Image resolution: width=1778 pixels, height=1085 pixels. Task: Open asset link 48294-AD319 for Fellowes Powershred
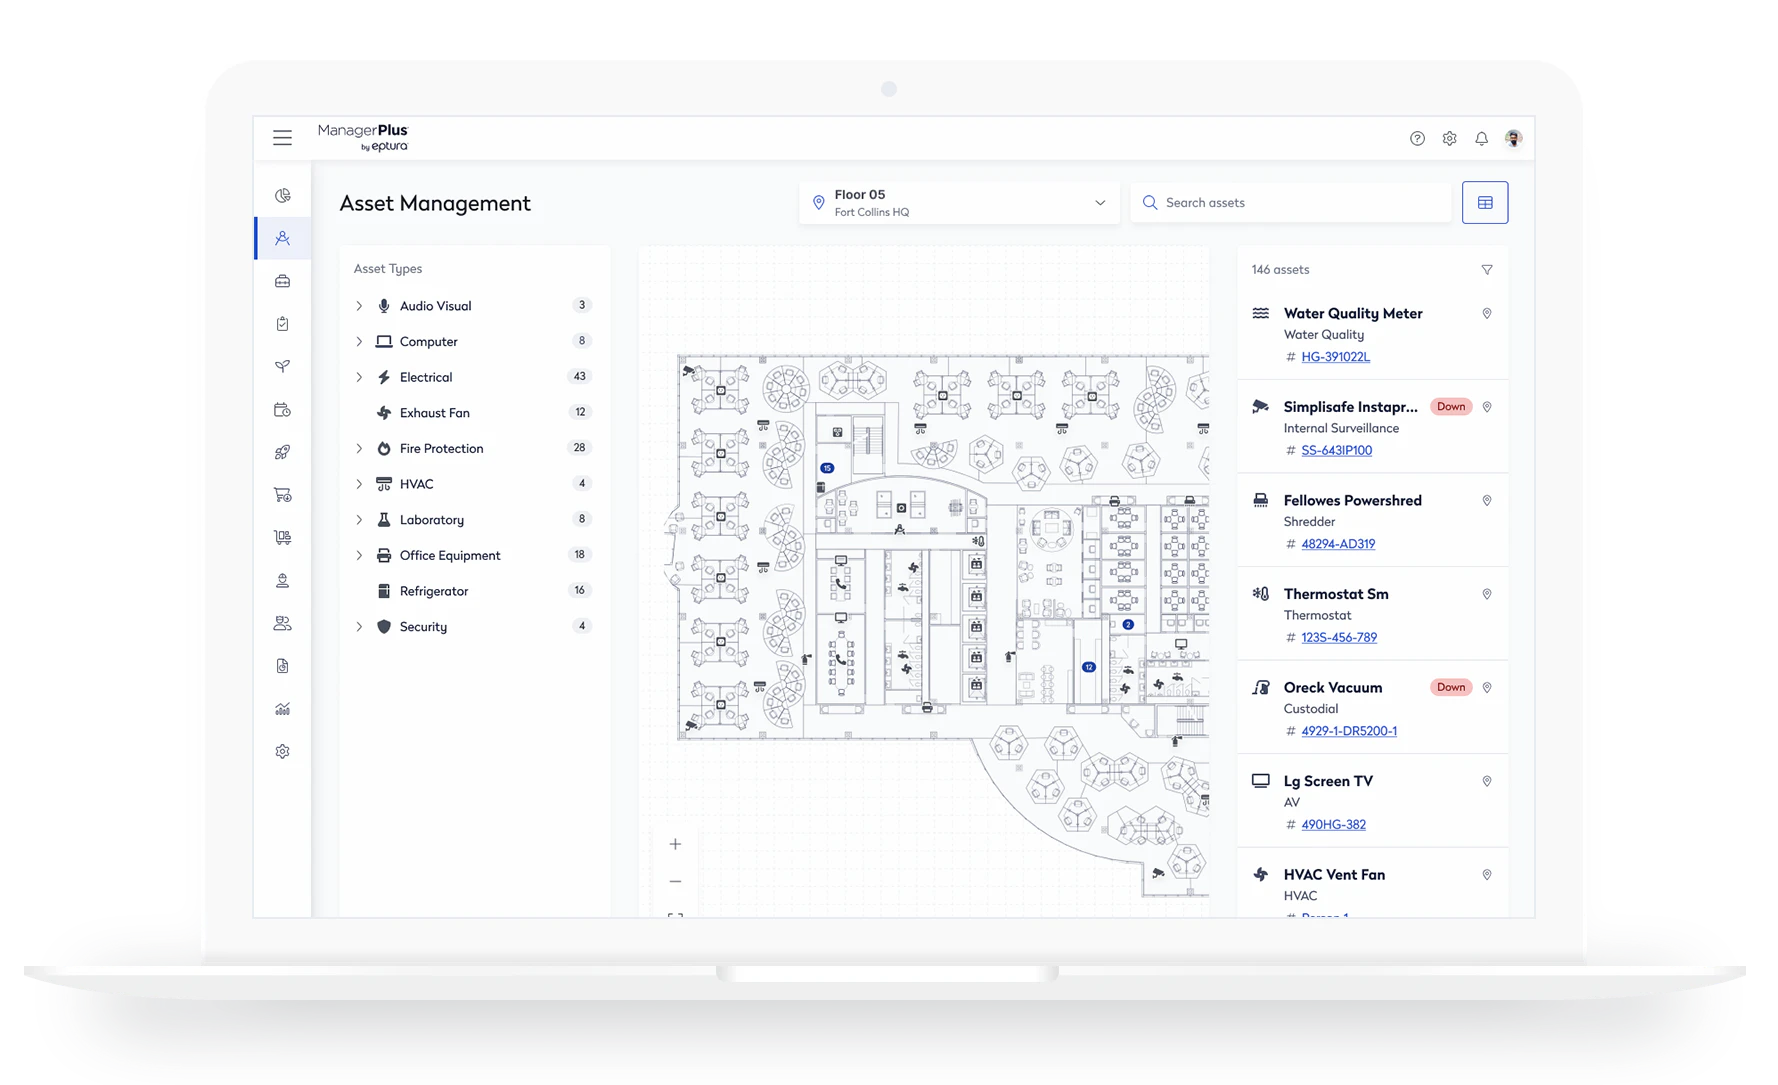1338,544
